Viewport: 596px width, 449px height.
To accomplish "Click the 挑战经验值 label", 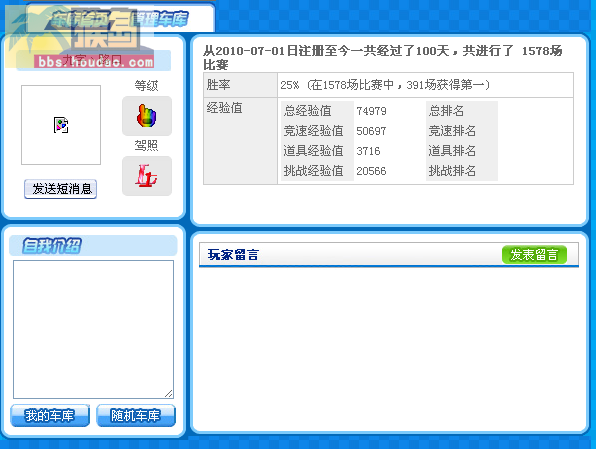I will (x=314, y=171).
